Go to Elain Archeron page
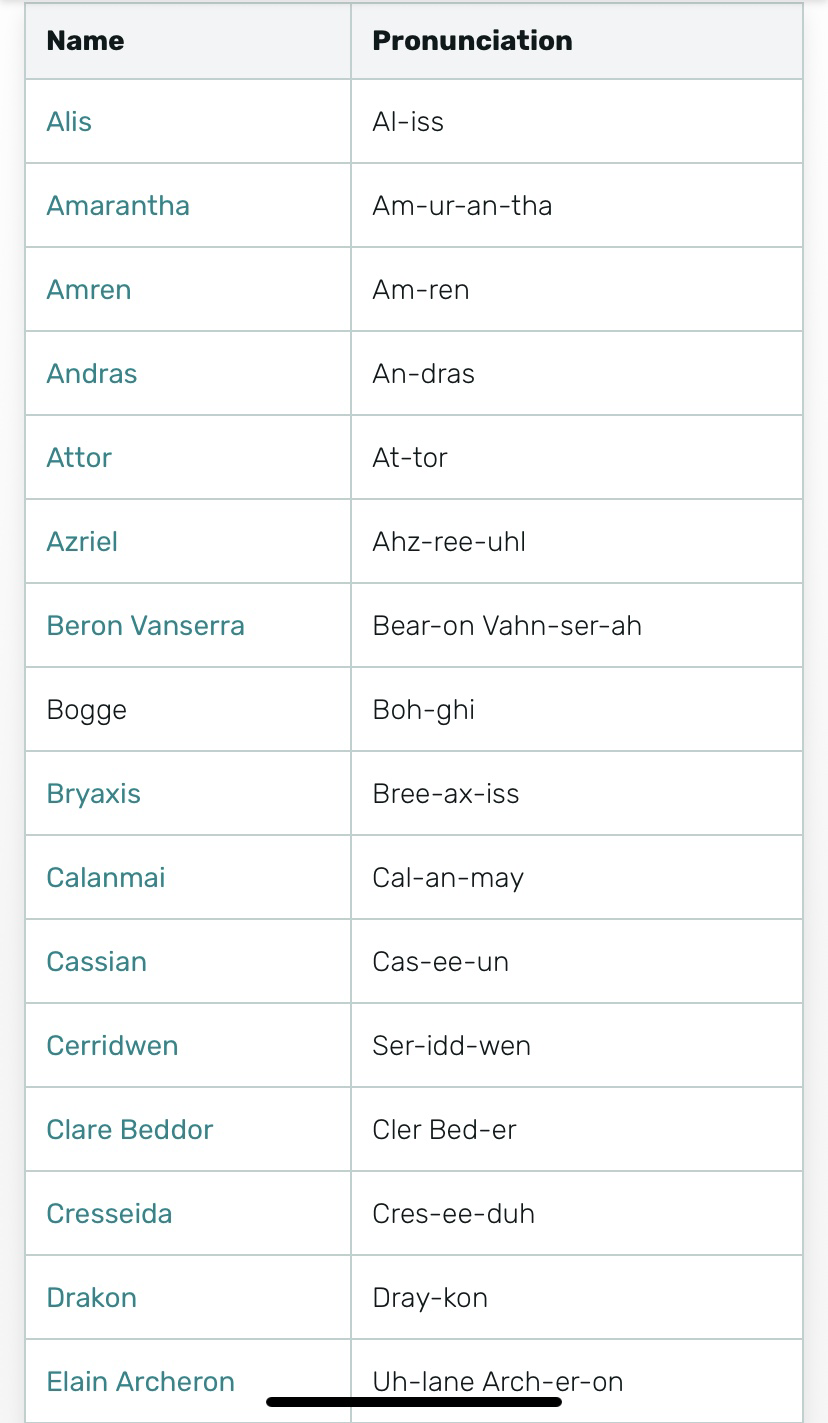 tap(141, 1382)
